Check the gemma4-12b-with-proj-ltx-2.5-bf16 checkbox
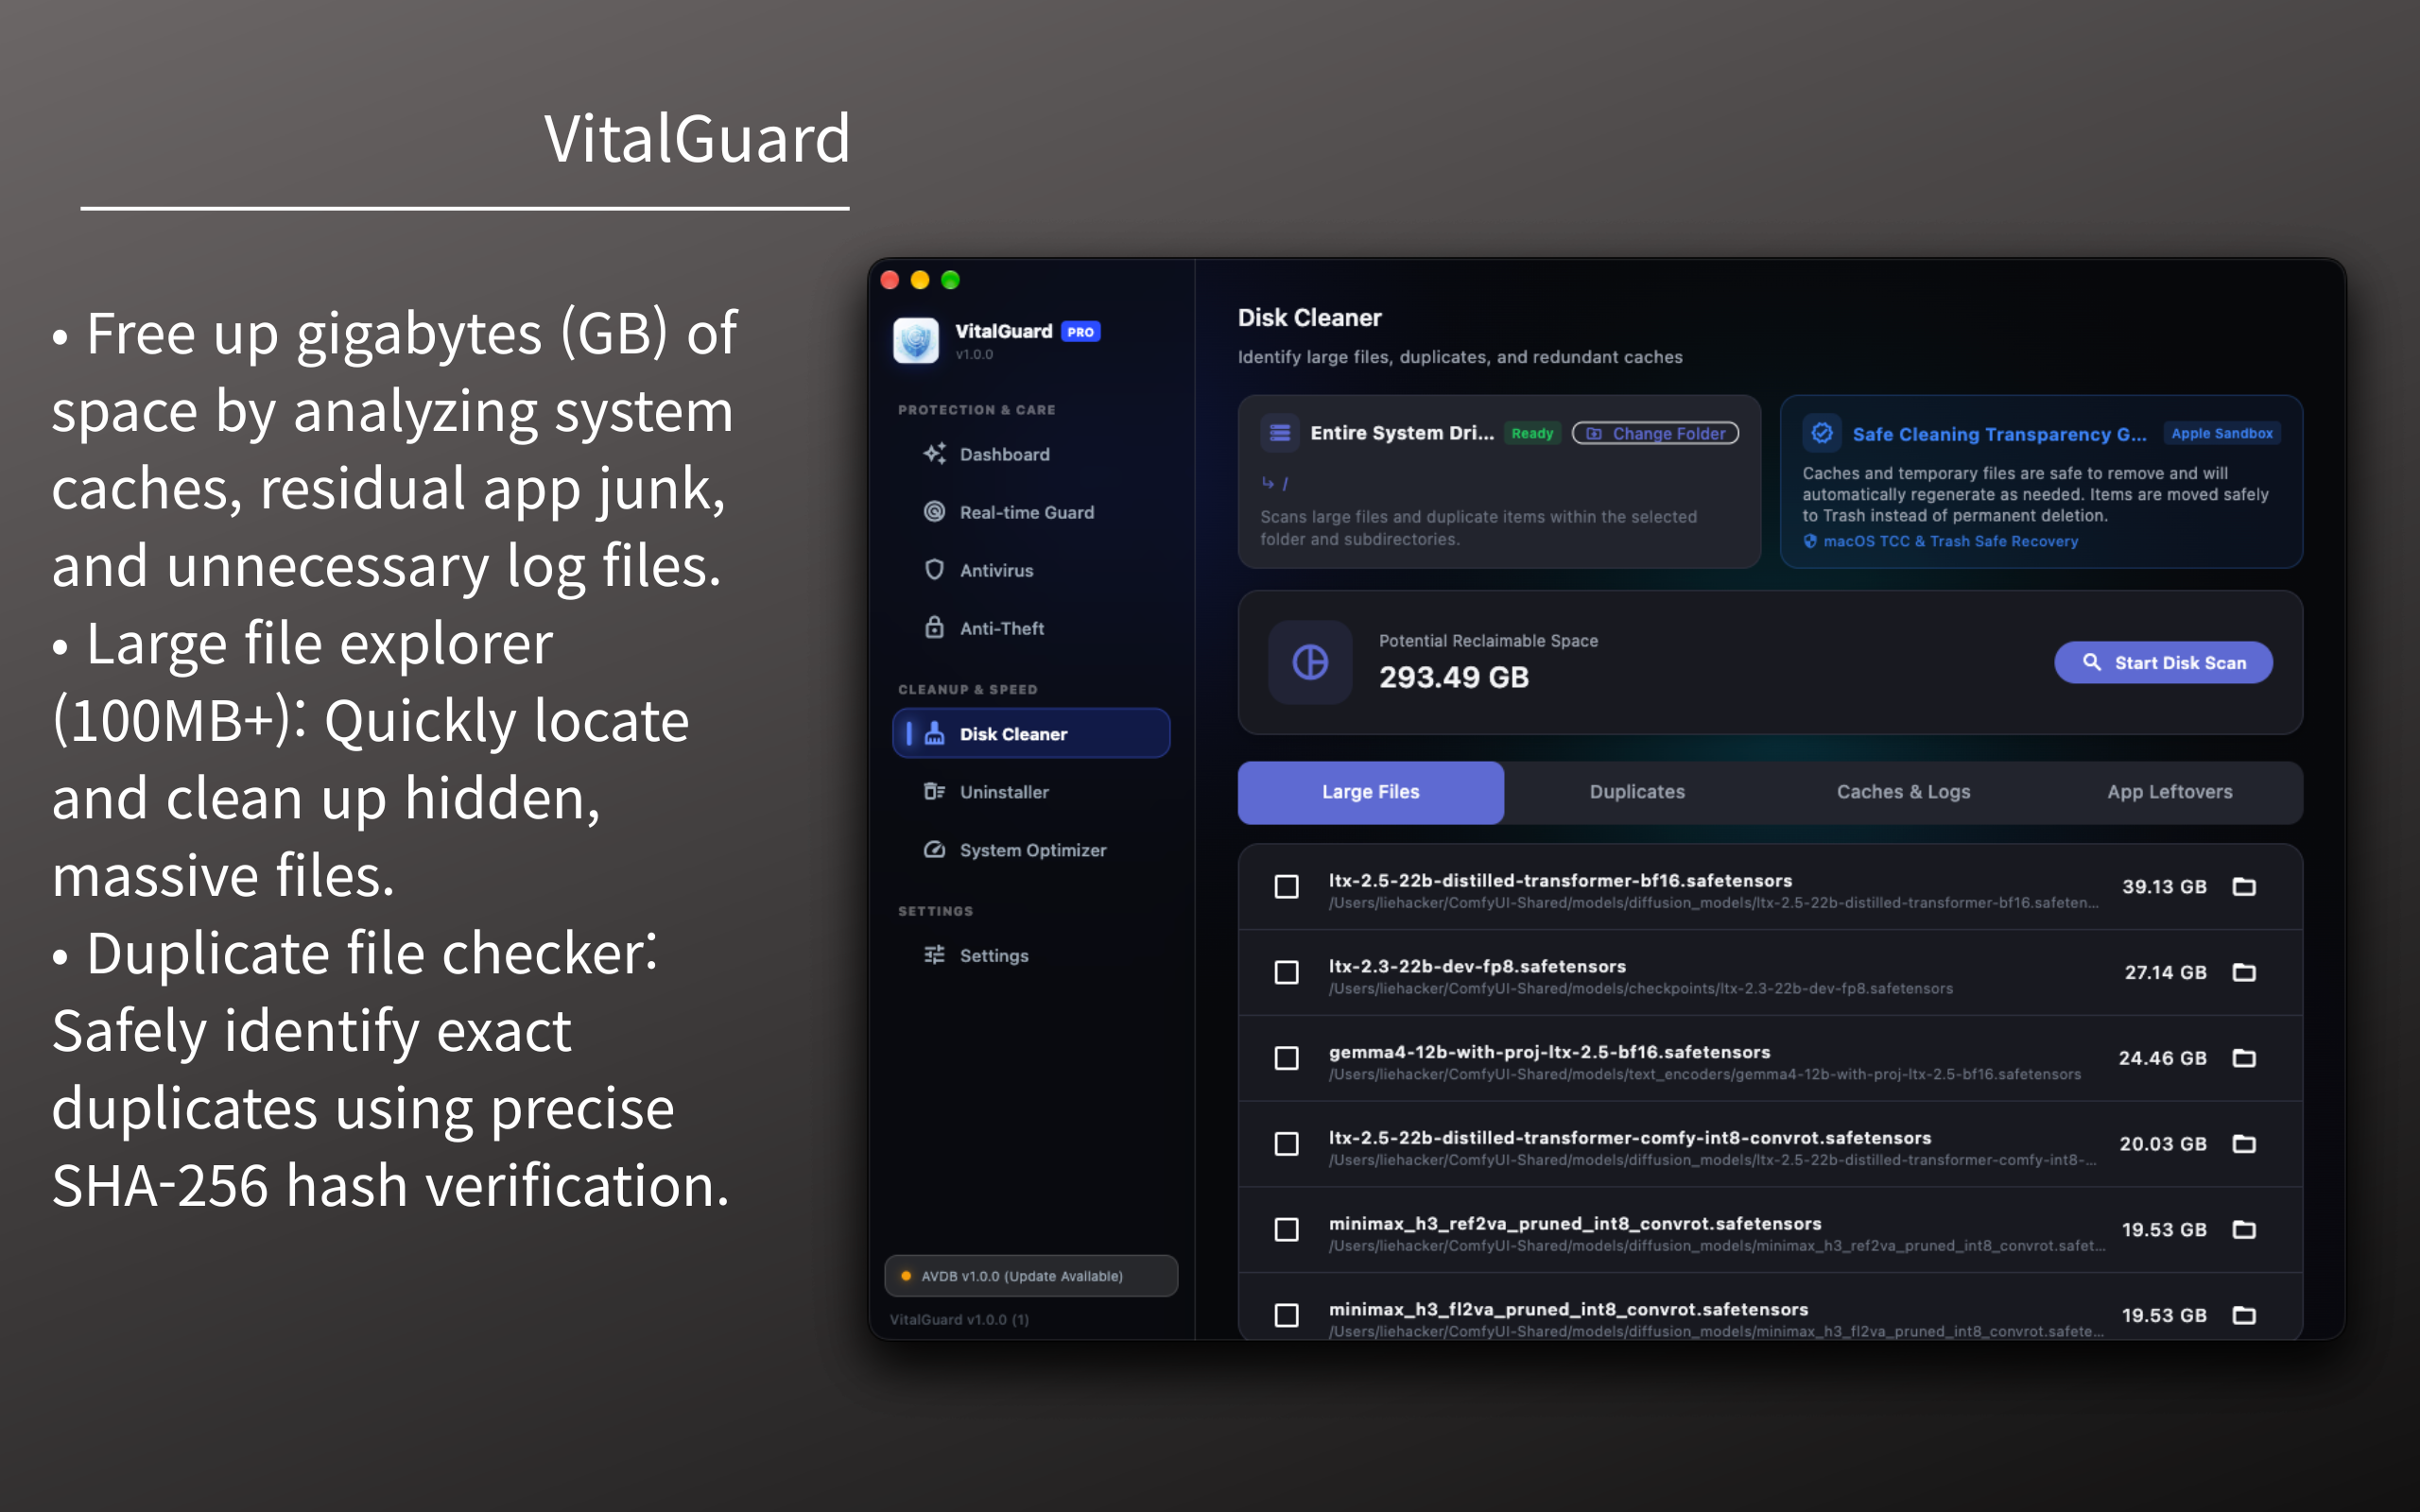Viewport: 2420px width, 1512px height. [1287, 1058]
